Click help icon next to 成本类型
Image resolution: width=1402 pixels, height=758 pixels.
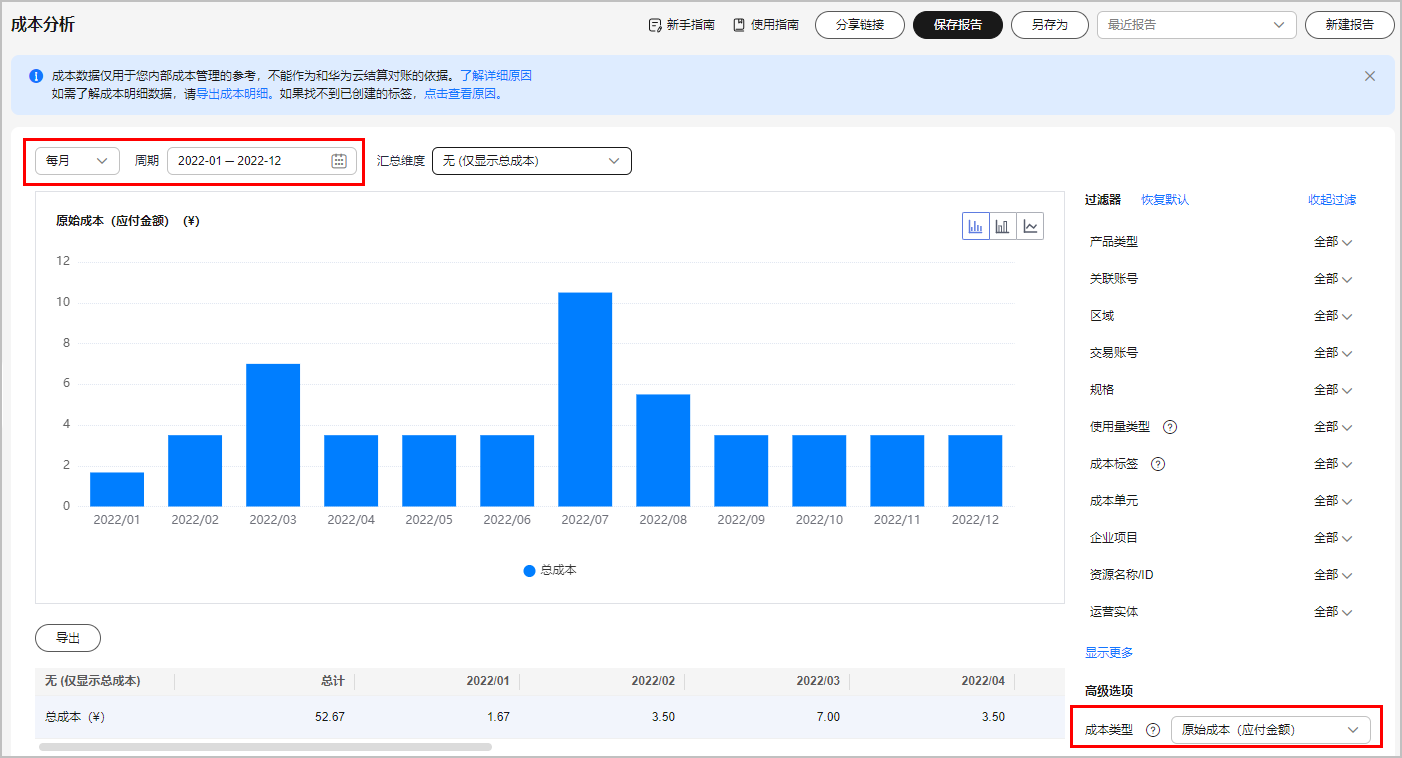1152,730
